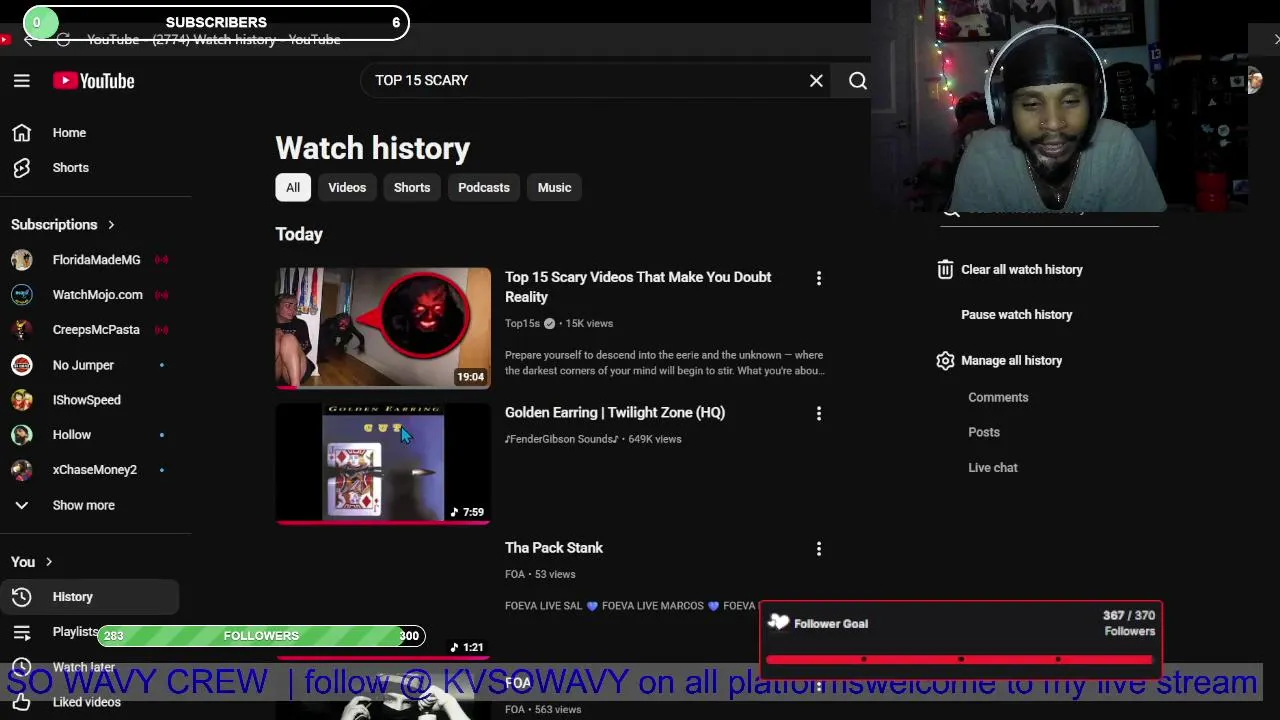Click Pause watch history
Image resolution: width=1280 pixels, height=720 pixels.
[1016, 315]
